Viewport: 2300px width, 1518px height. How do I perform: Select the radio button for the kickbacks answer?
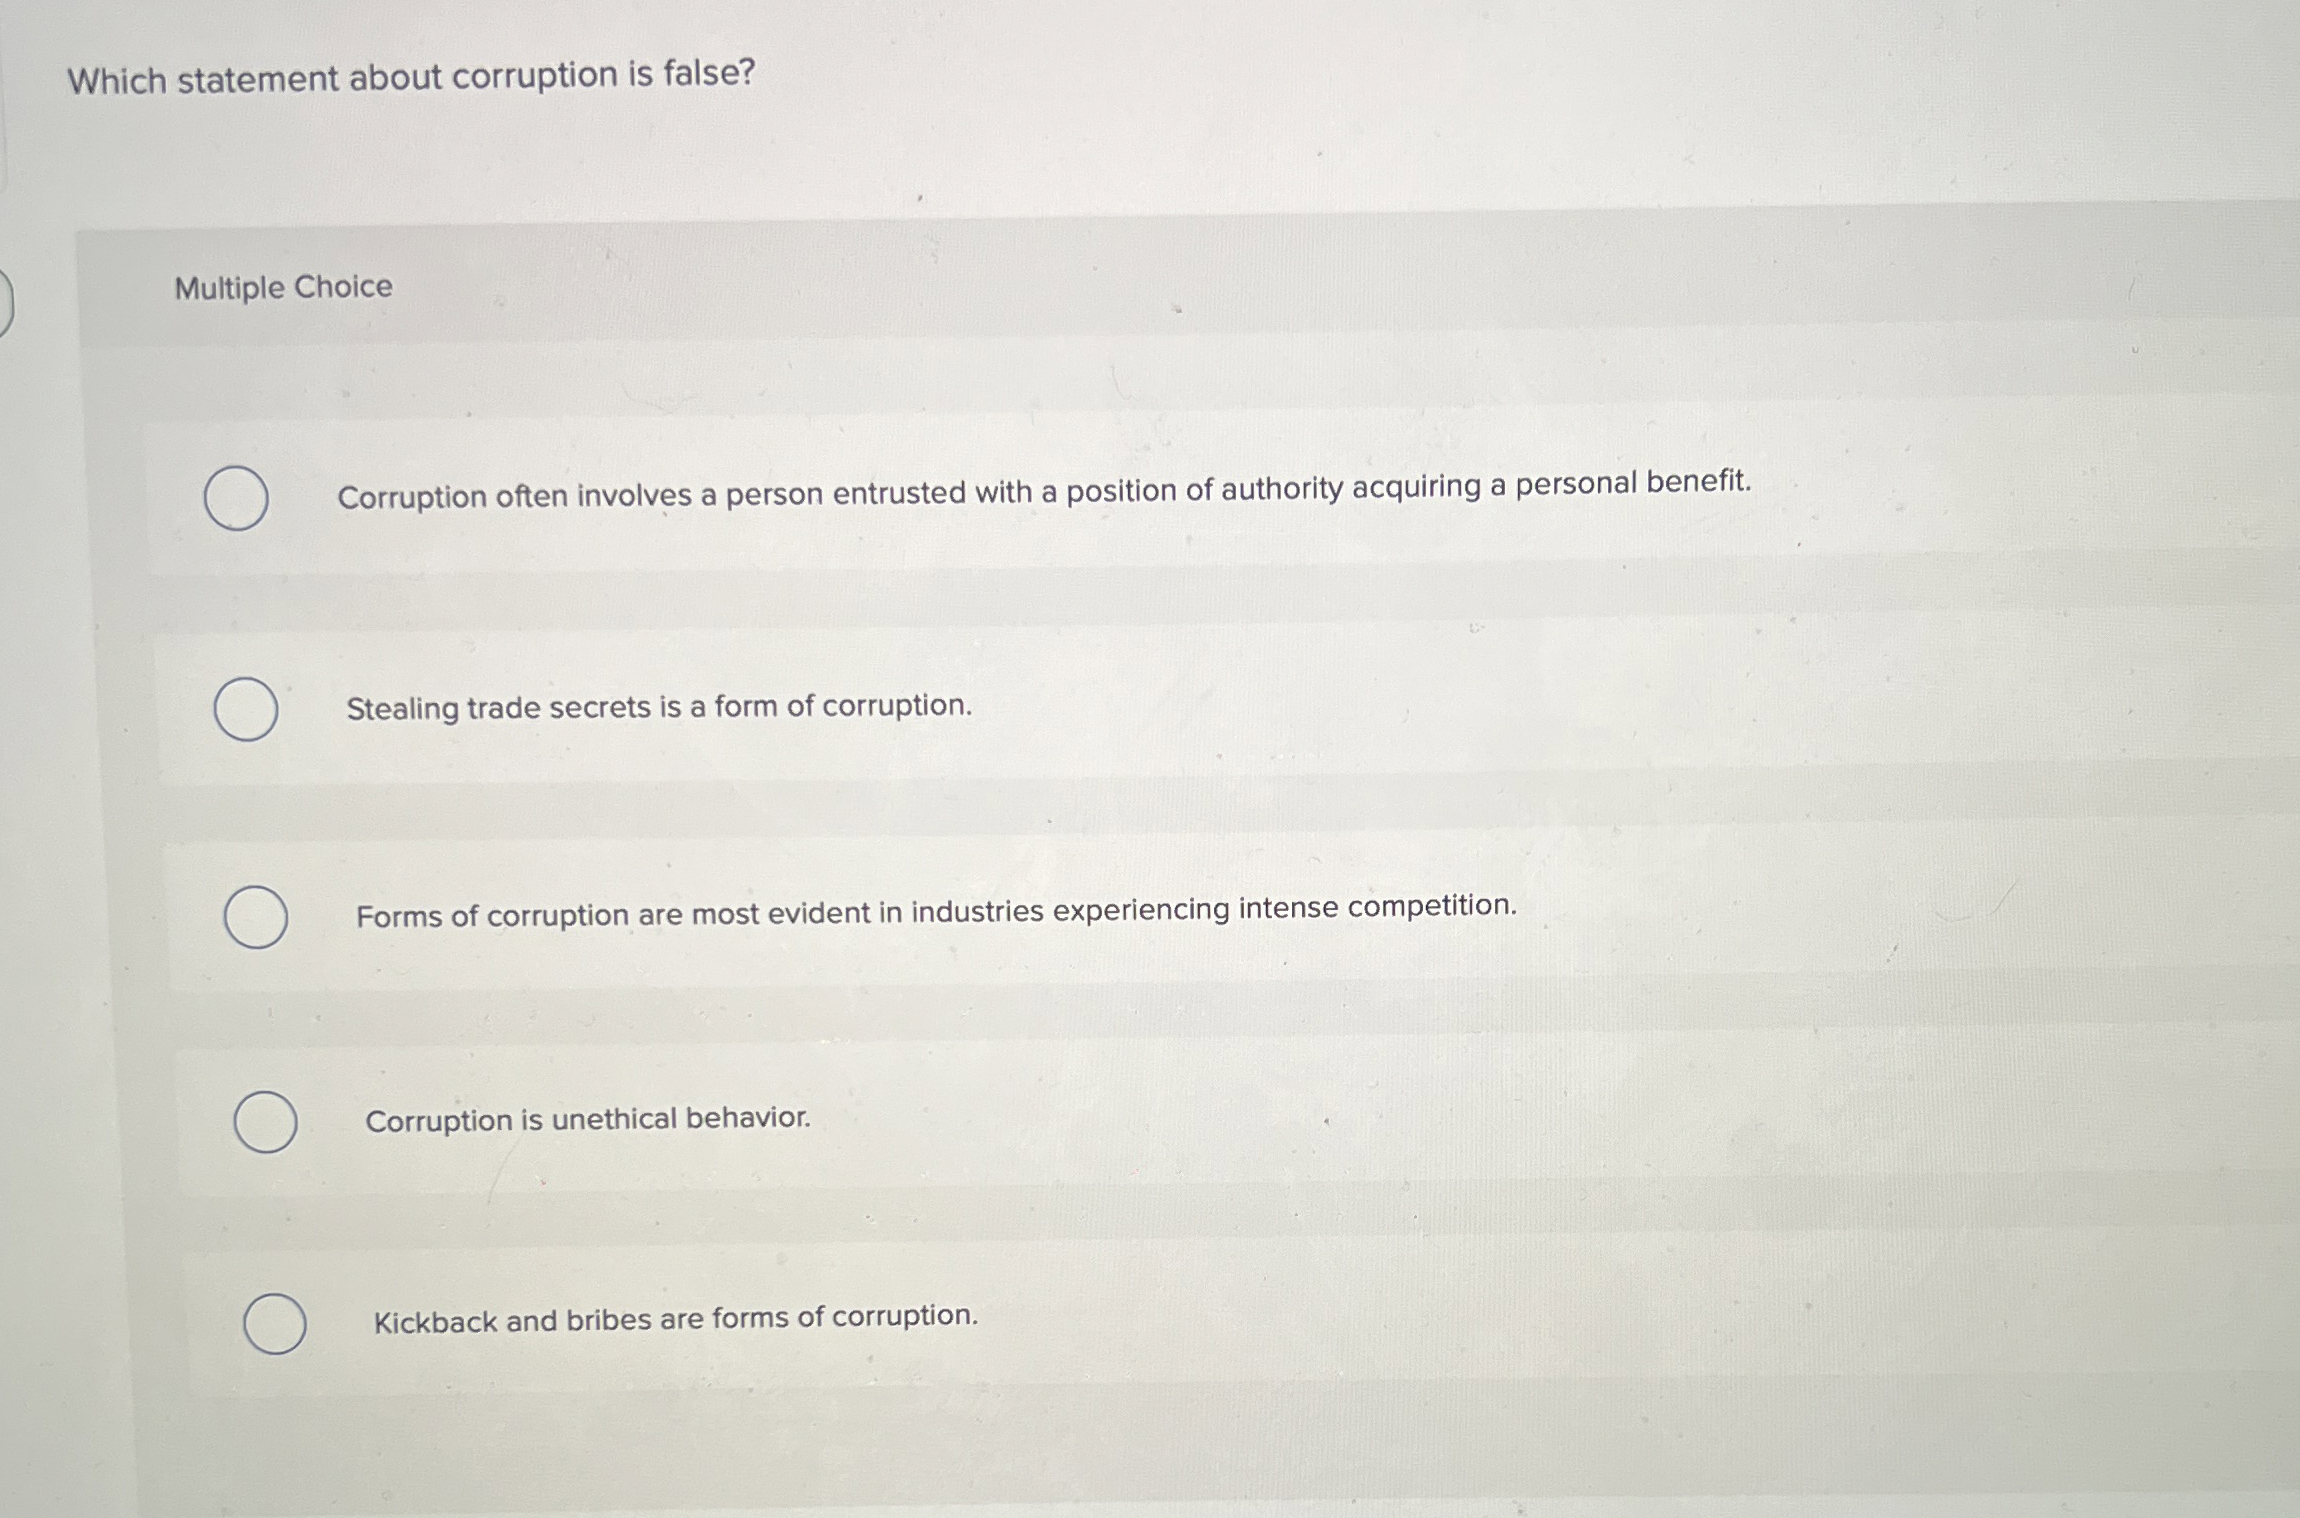(x=275, y=1322)
